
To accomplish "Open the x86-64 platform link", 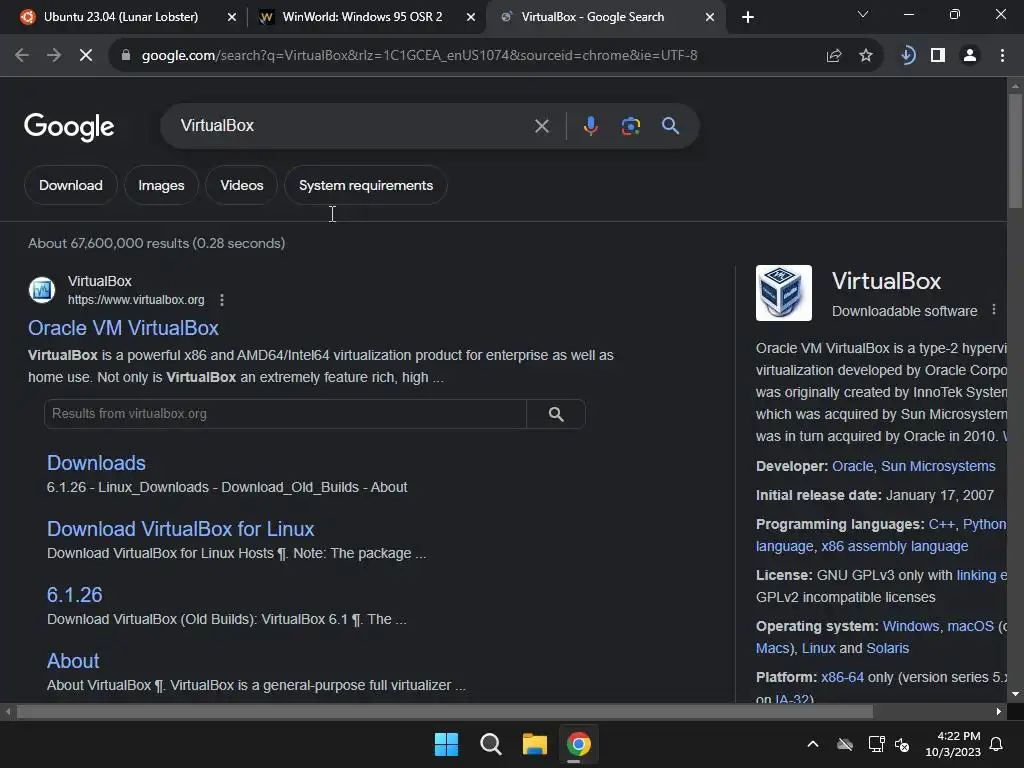I will coord(842,677).
